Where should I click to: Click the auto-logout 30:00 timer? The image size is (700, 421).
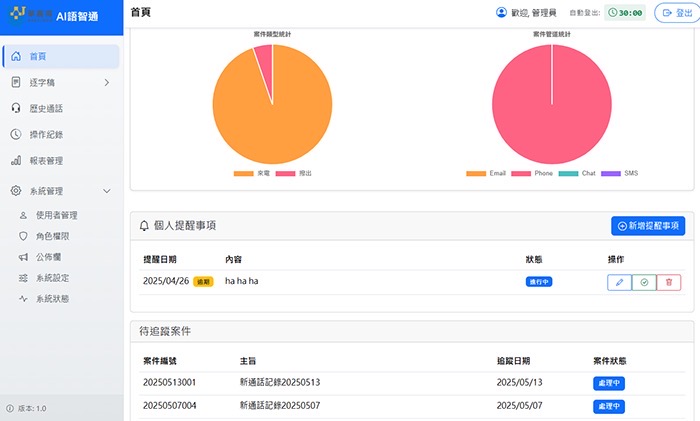[626, 14]
